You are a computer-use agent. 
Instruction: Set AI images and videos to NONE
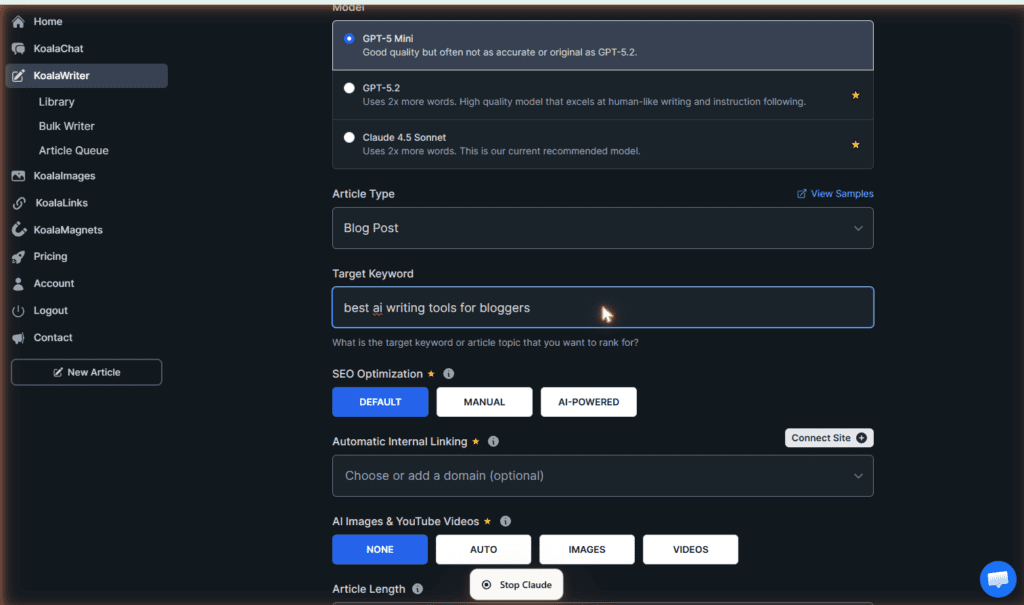(x=380, y=549)
